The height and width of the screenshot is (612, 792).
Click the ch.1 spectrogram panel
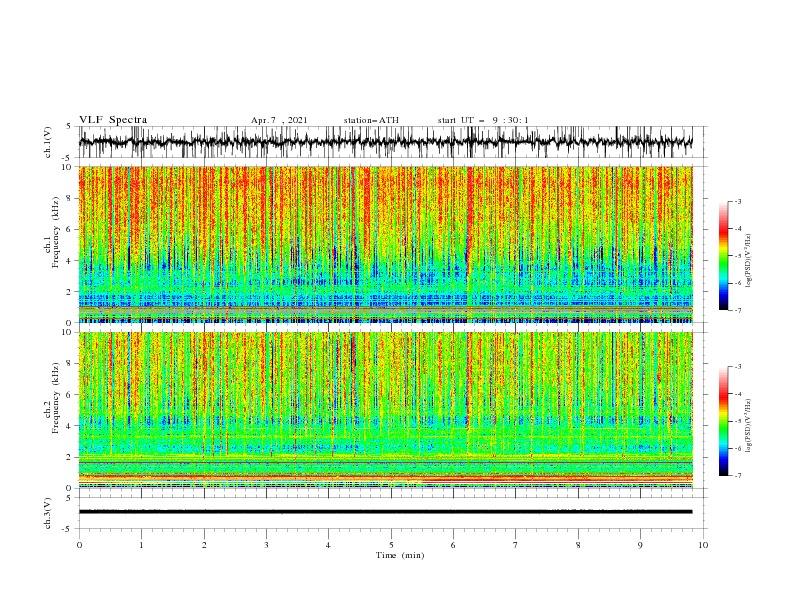[x=385, y=244]
